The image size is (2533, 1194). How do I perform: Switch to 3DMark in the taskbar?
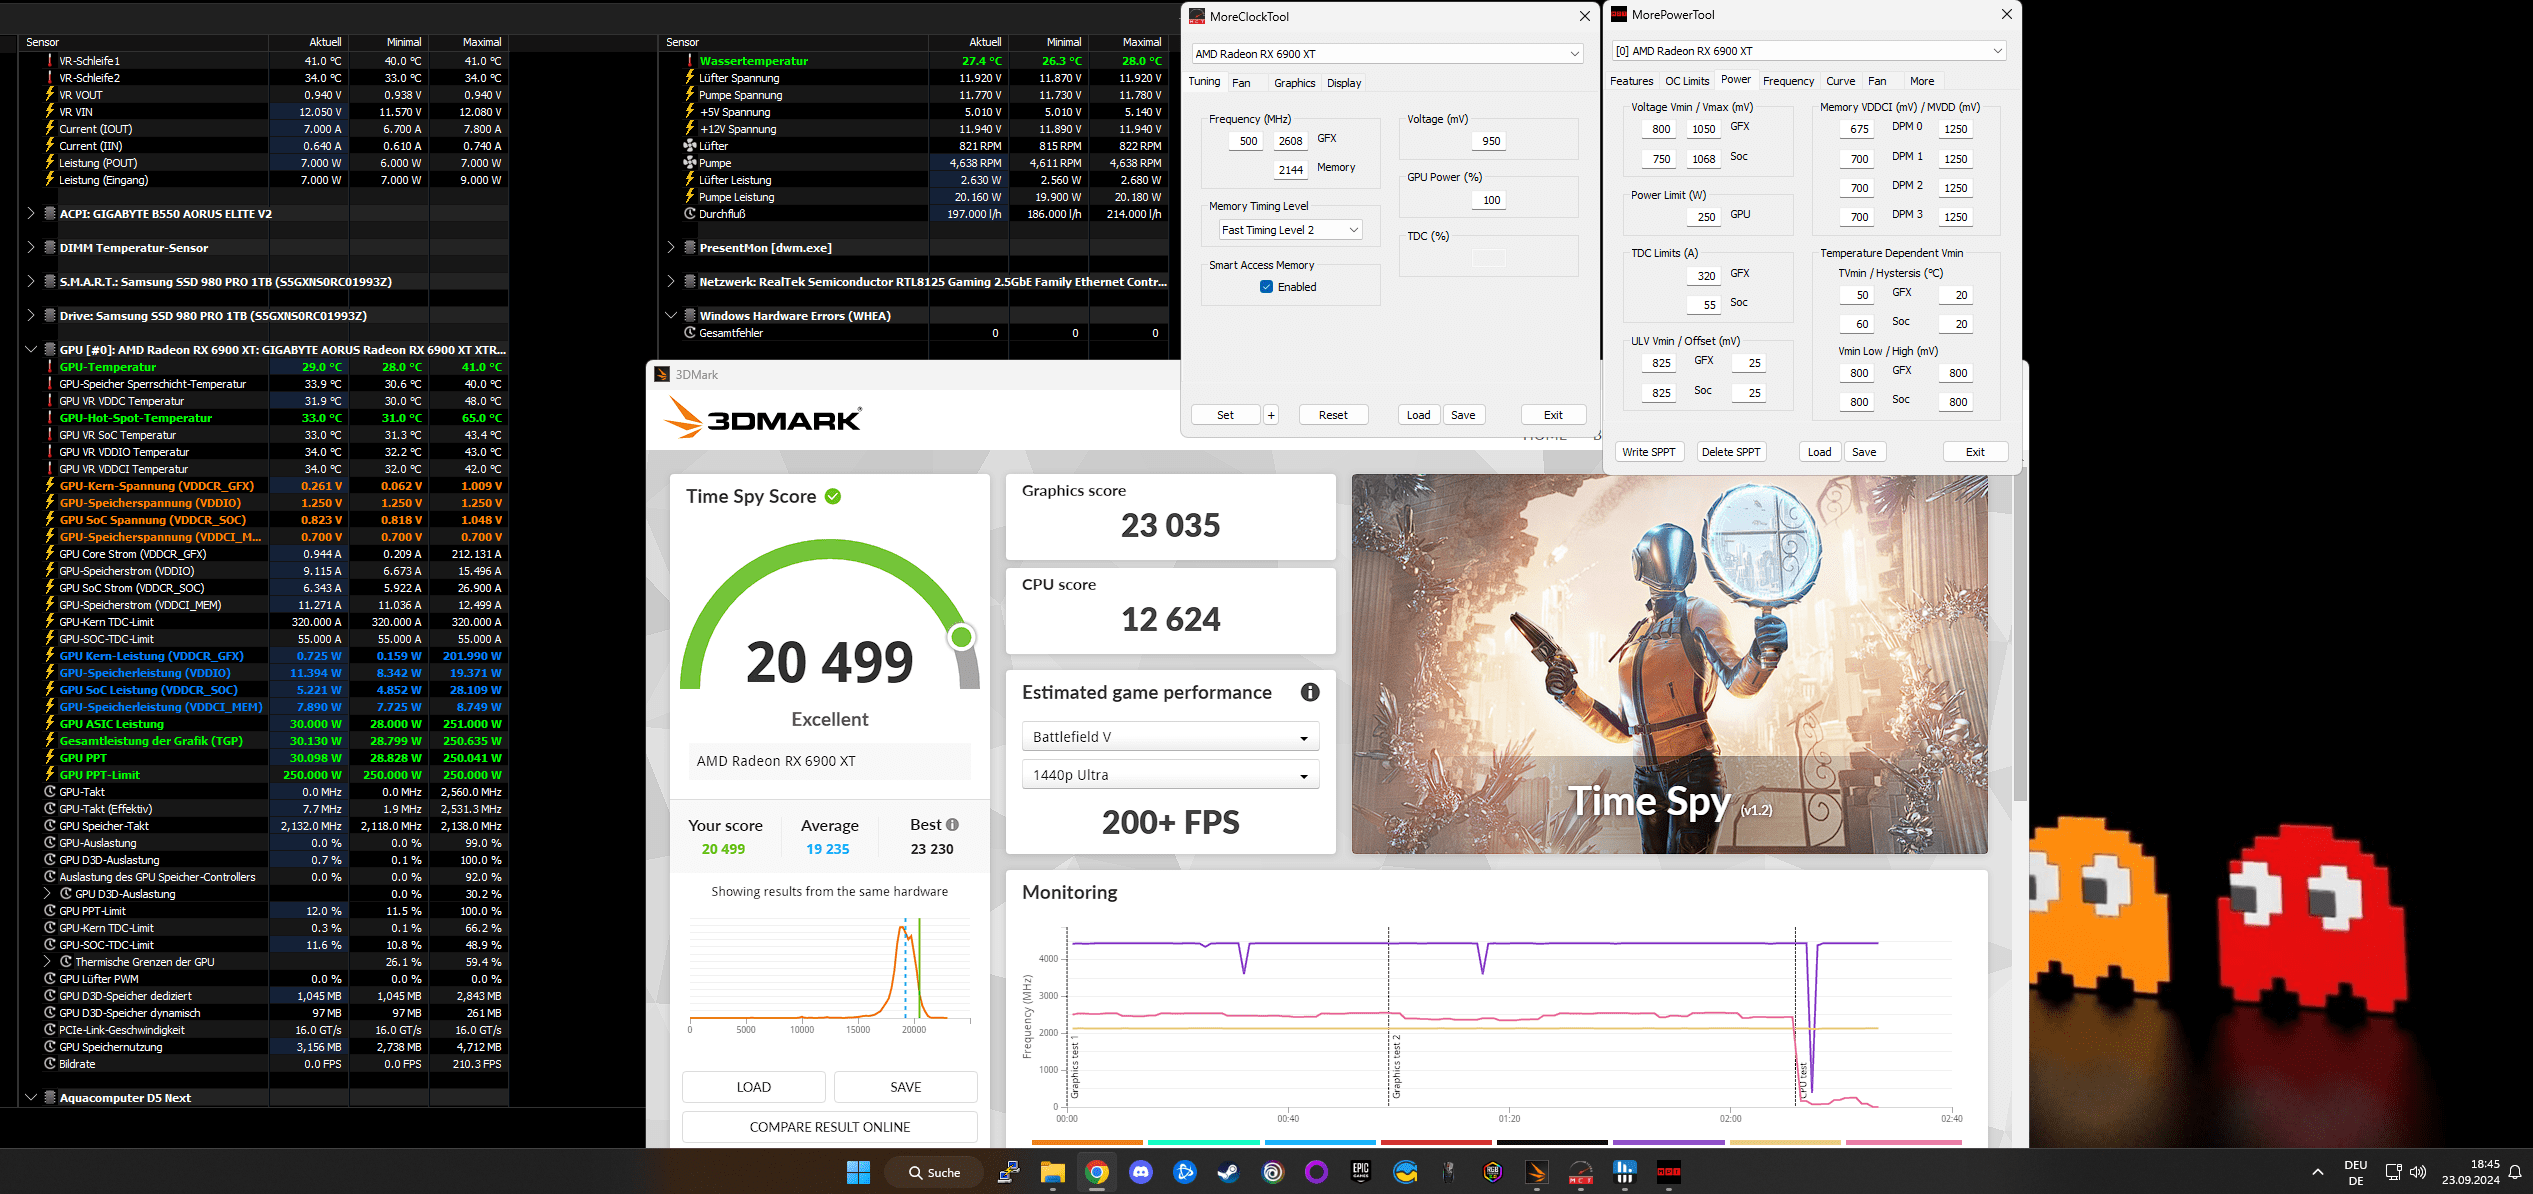pyautogui.click(x=1537, y=1172)
